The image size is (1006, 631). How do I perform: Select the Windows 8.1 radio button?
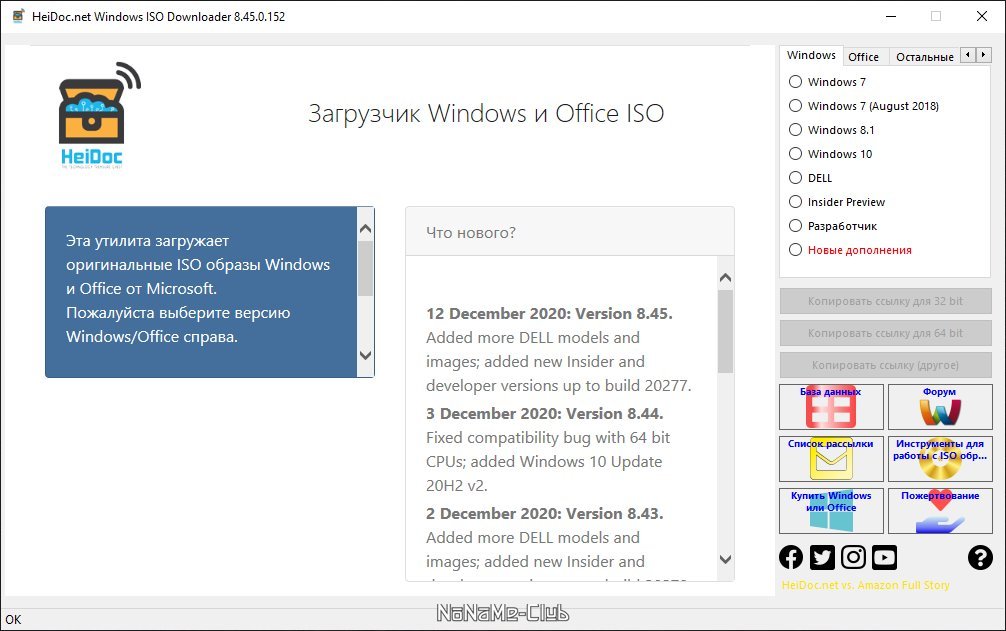(795, 130)
